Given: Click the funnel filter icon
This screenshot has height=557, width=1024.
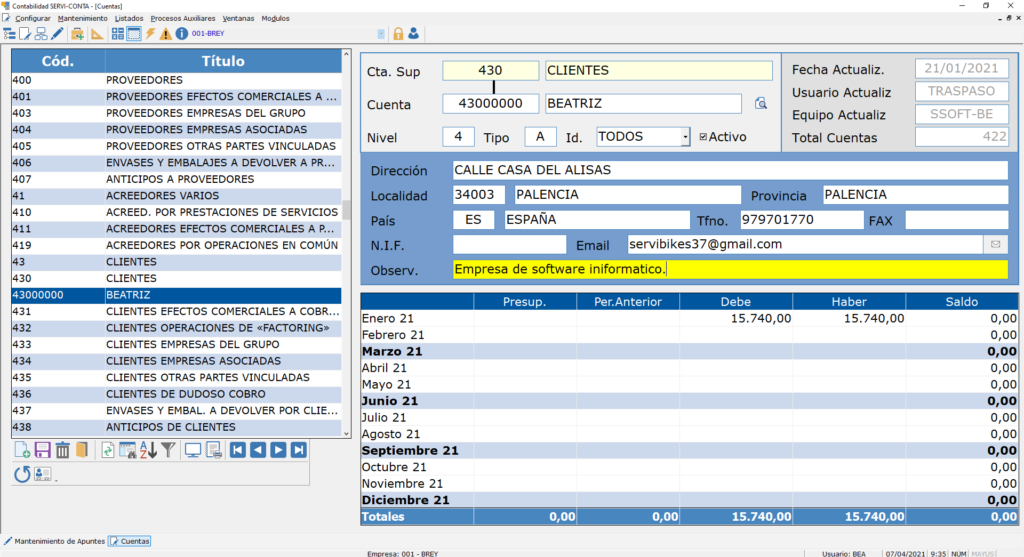Looking at the screenshot, I should pyautogui.click(x=168, y=451).
